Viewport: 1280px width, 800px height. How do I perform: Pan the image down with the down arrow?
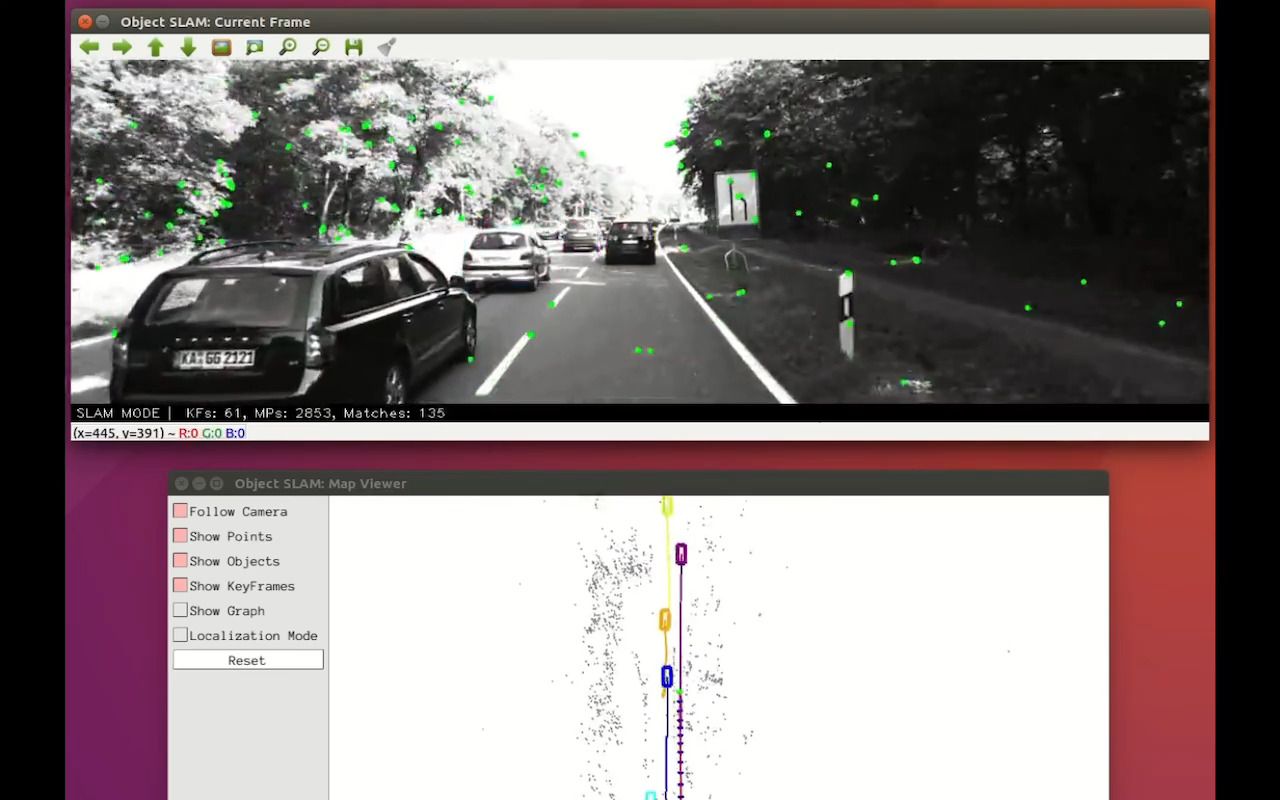tap(188, 47)
